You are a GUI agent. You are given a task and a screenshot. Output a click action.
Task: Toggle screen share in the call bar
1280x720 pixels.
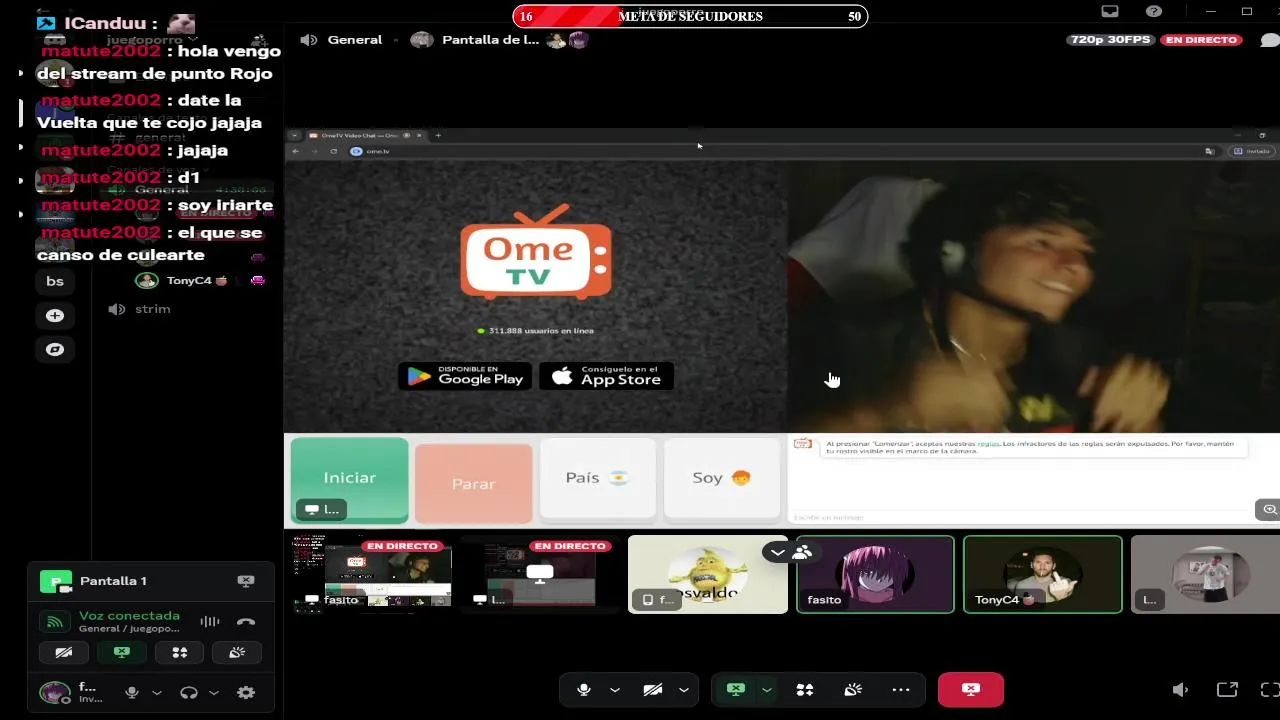[736, 690]
